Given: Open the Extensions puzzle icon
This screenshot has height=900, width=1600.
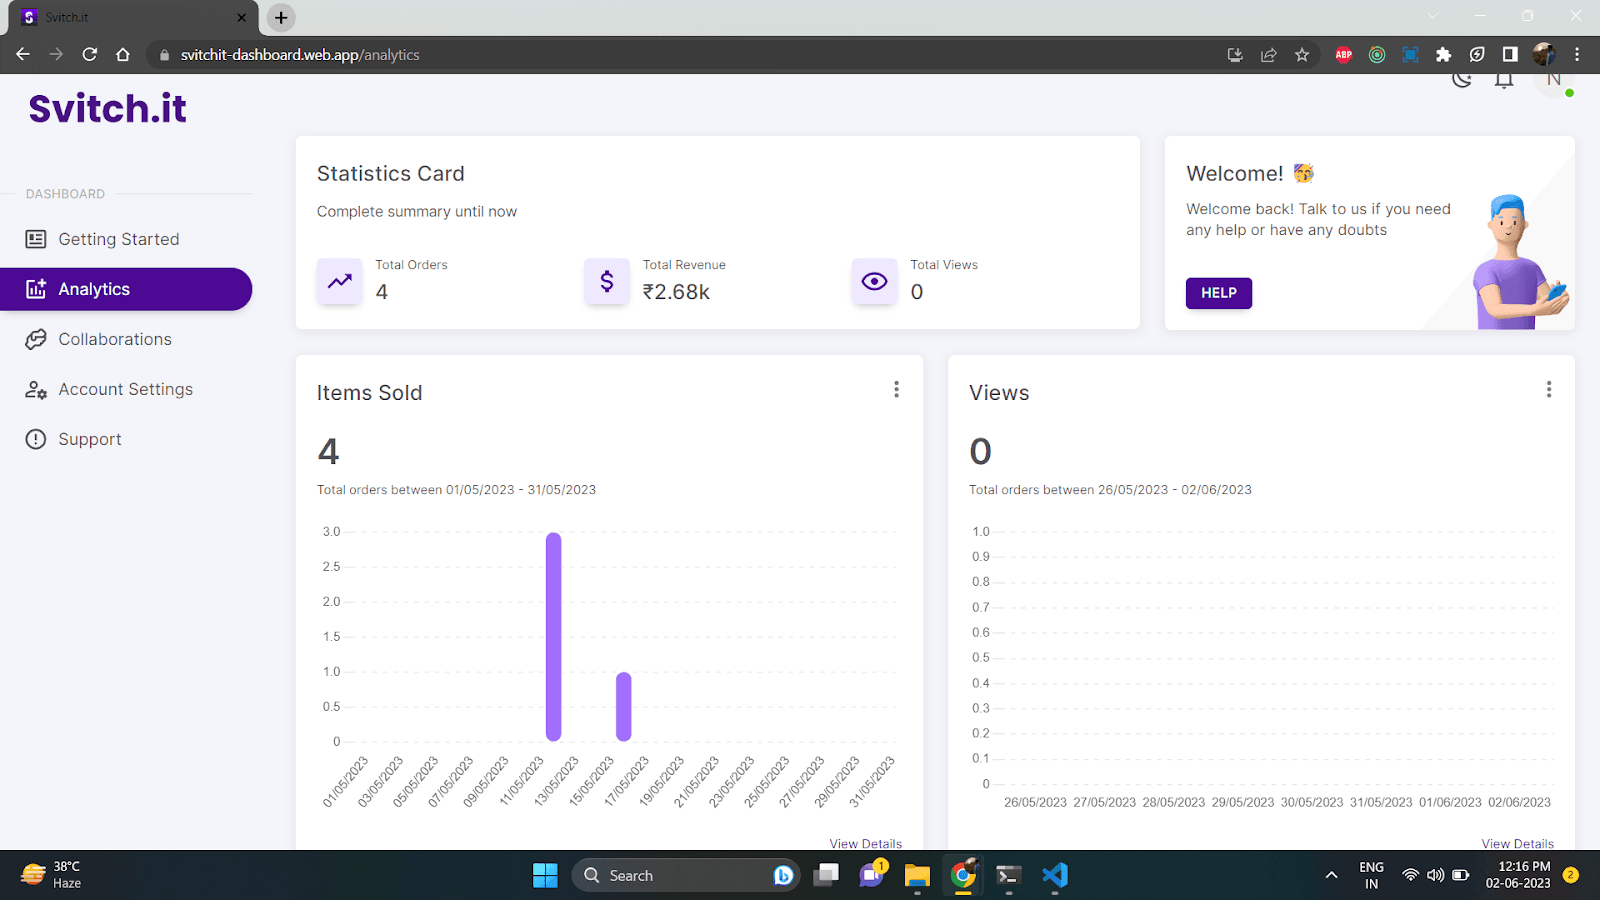Looking at the screenshot, I should (x=1443, y=55).
